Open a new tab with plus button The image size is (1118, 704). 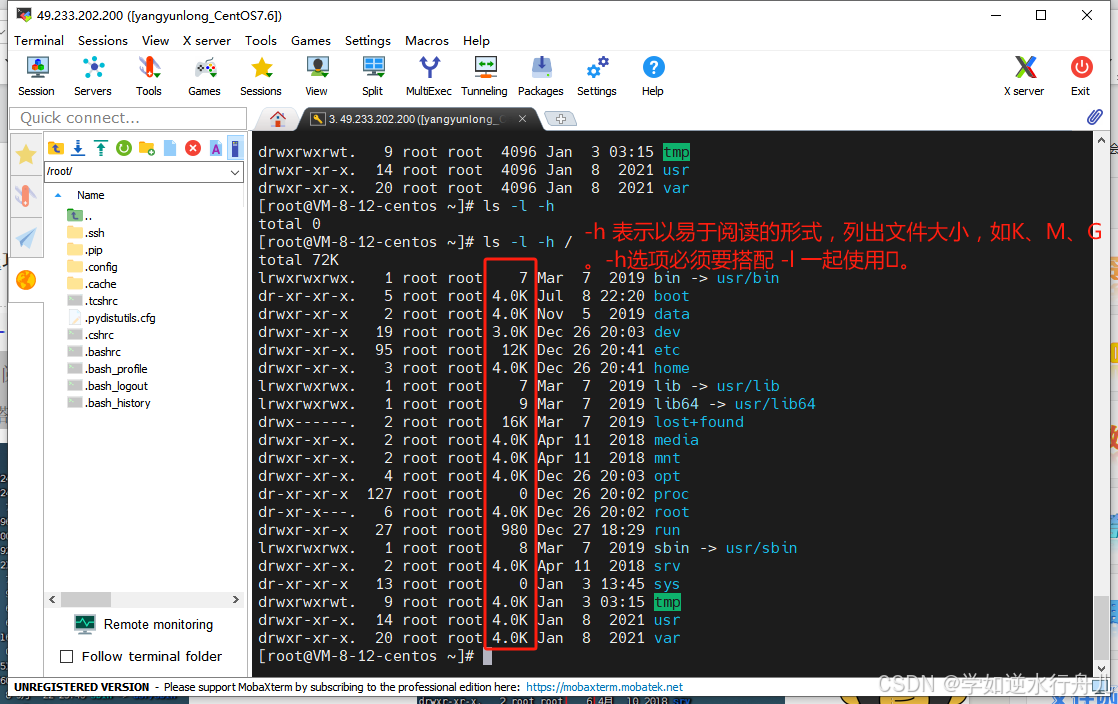560,119
